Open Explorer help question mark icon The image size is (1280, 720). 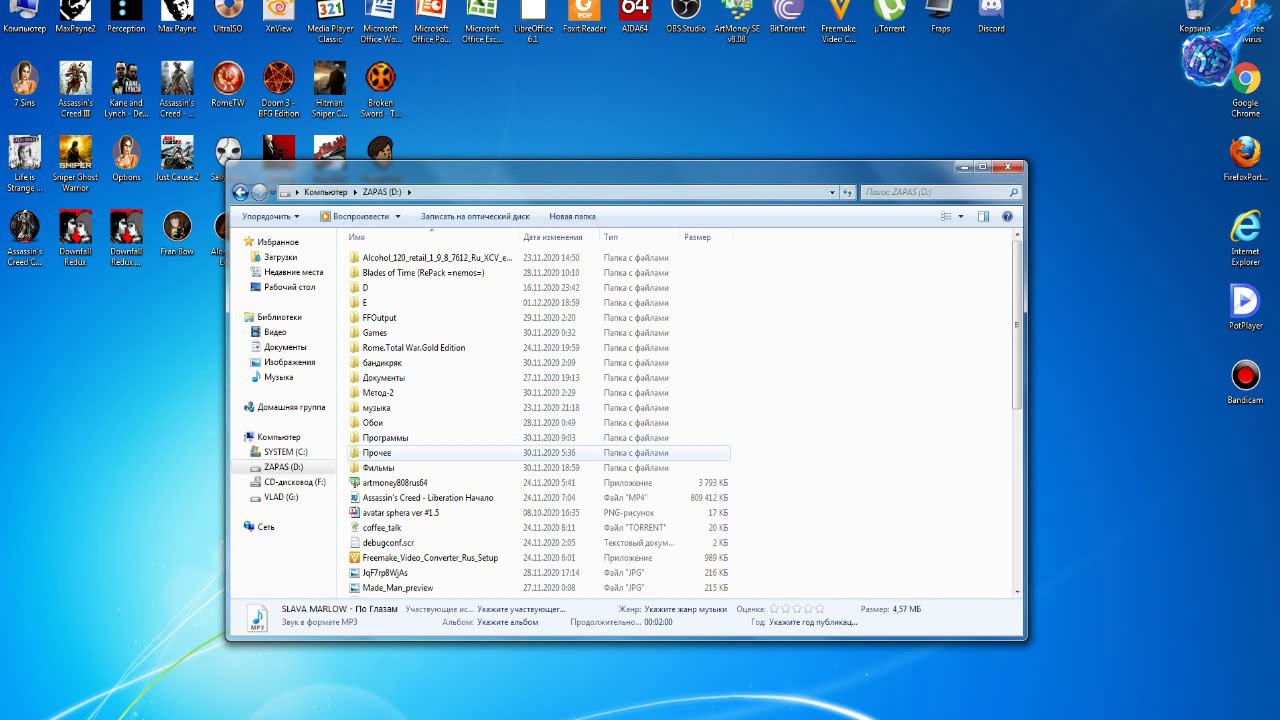tap(1007, 216)
